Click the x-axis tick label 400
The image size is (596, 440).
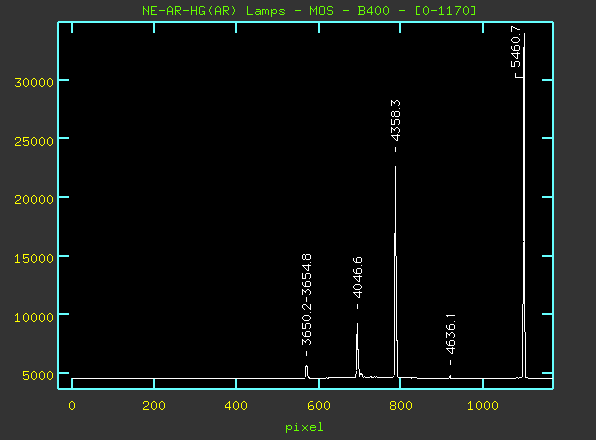236,406
